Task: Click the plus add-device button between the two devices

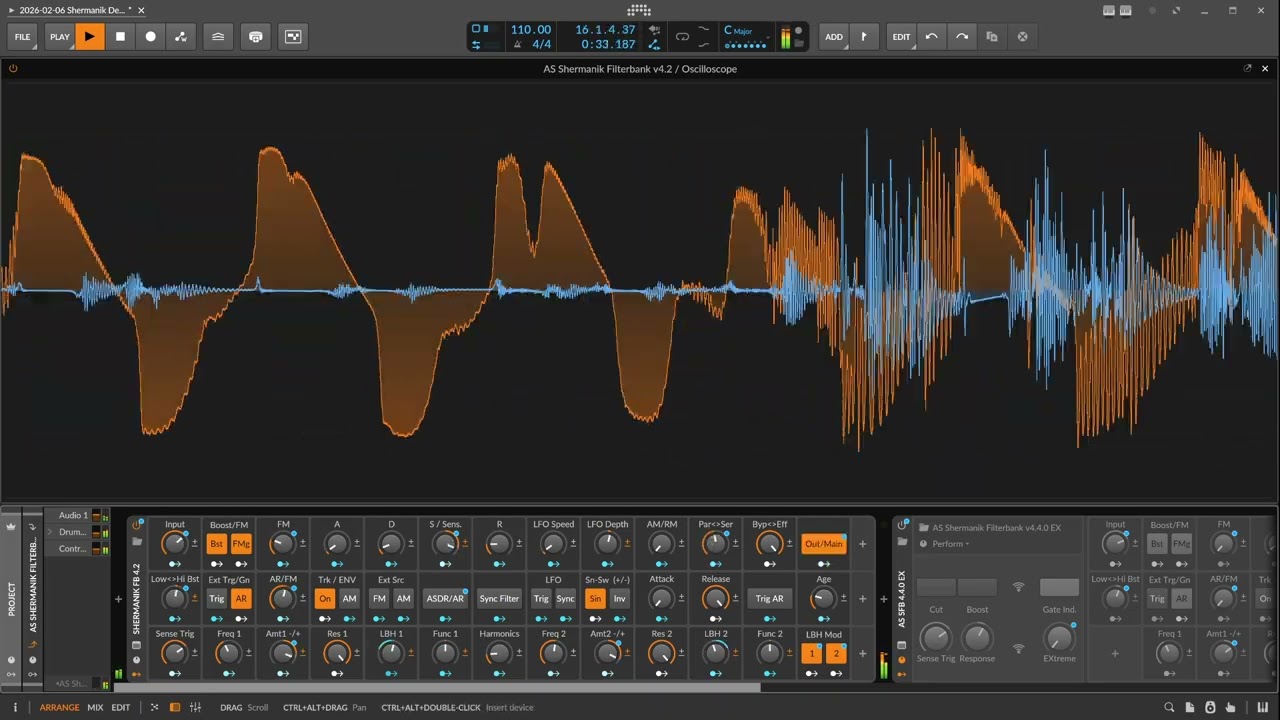Action: coord(884,600)
